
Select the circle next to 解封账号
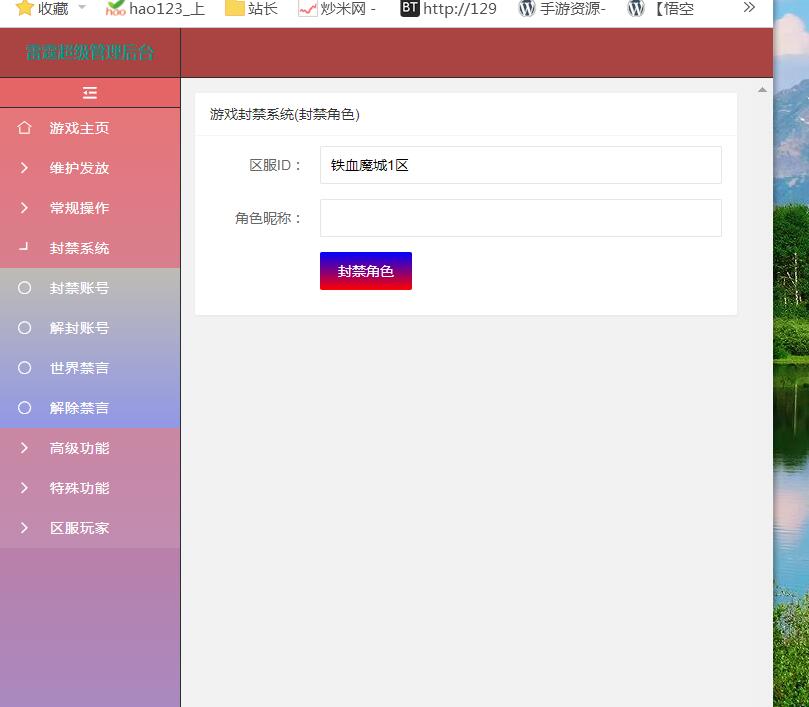tap(25, 328)
